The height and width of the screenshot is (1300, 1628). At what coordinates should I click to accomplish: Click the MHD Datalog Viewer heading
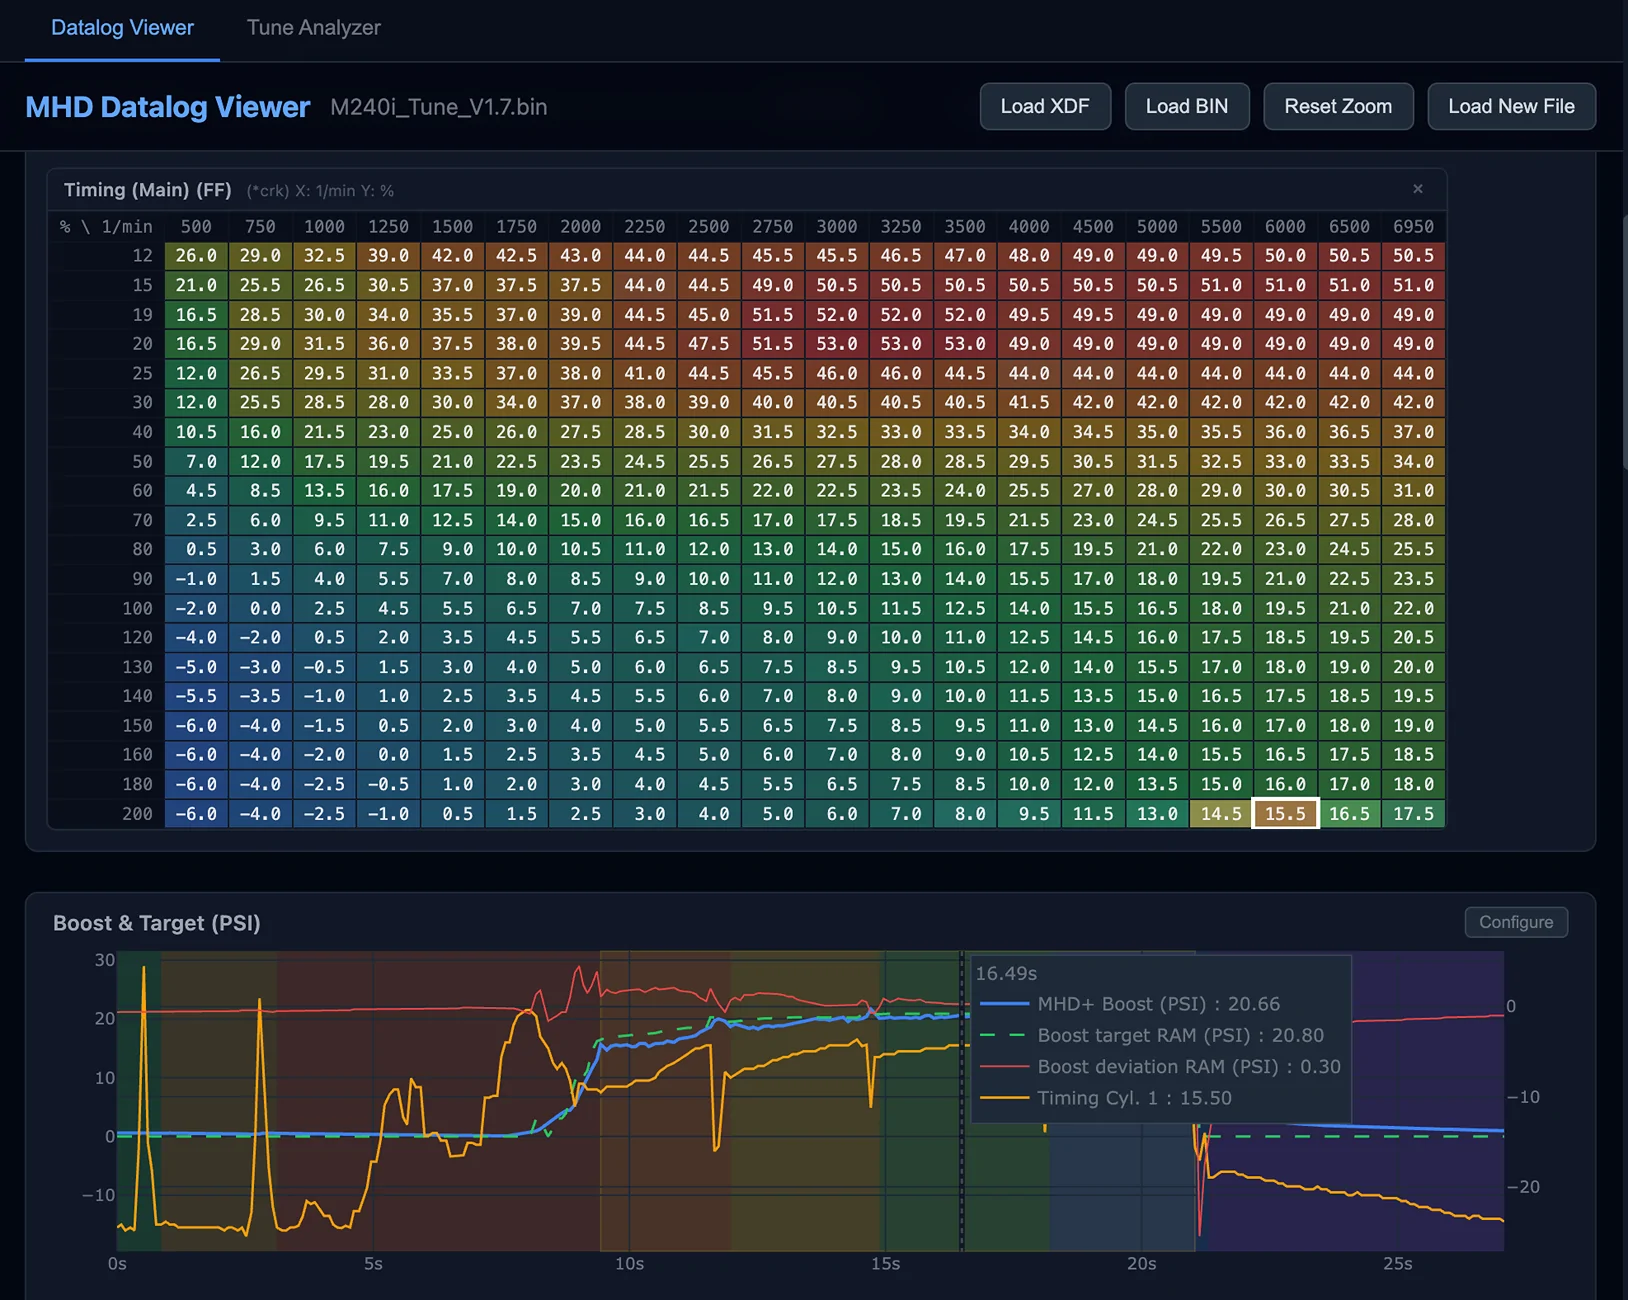[168, 107]
